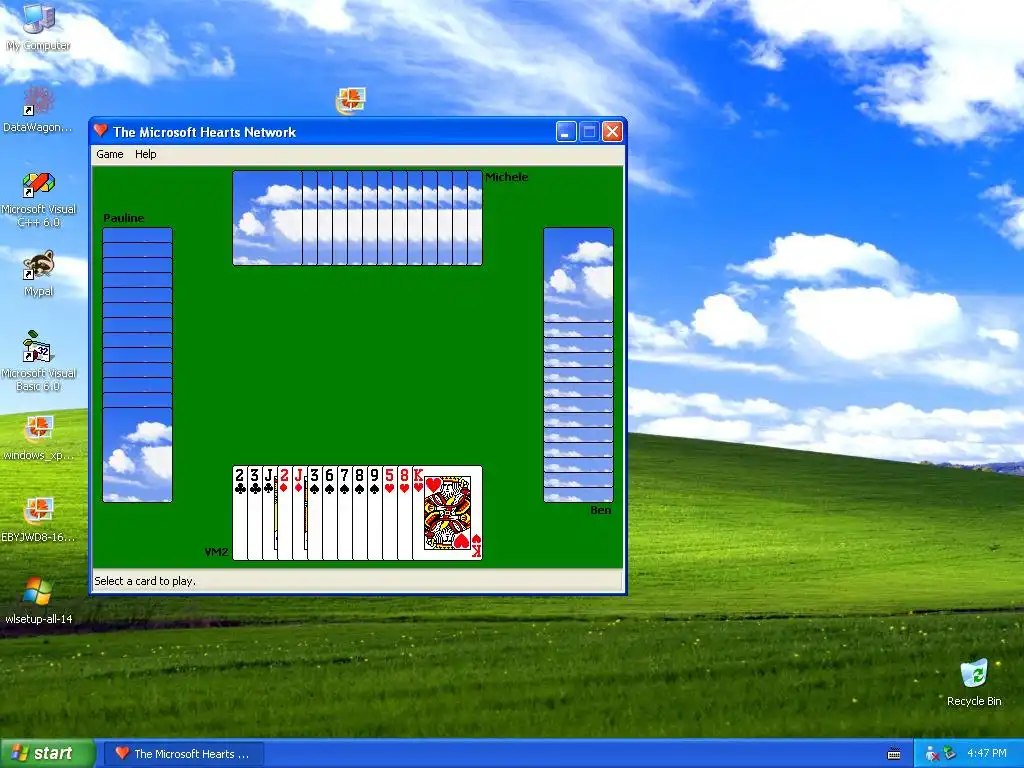Choose the 6 of spades card
The height and width of the screenshot is (768, 1024).
330,513
